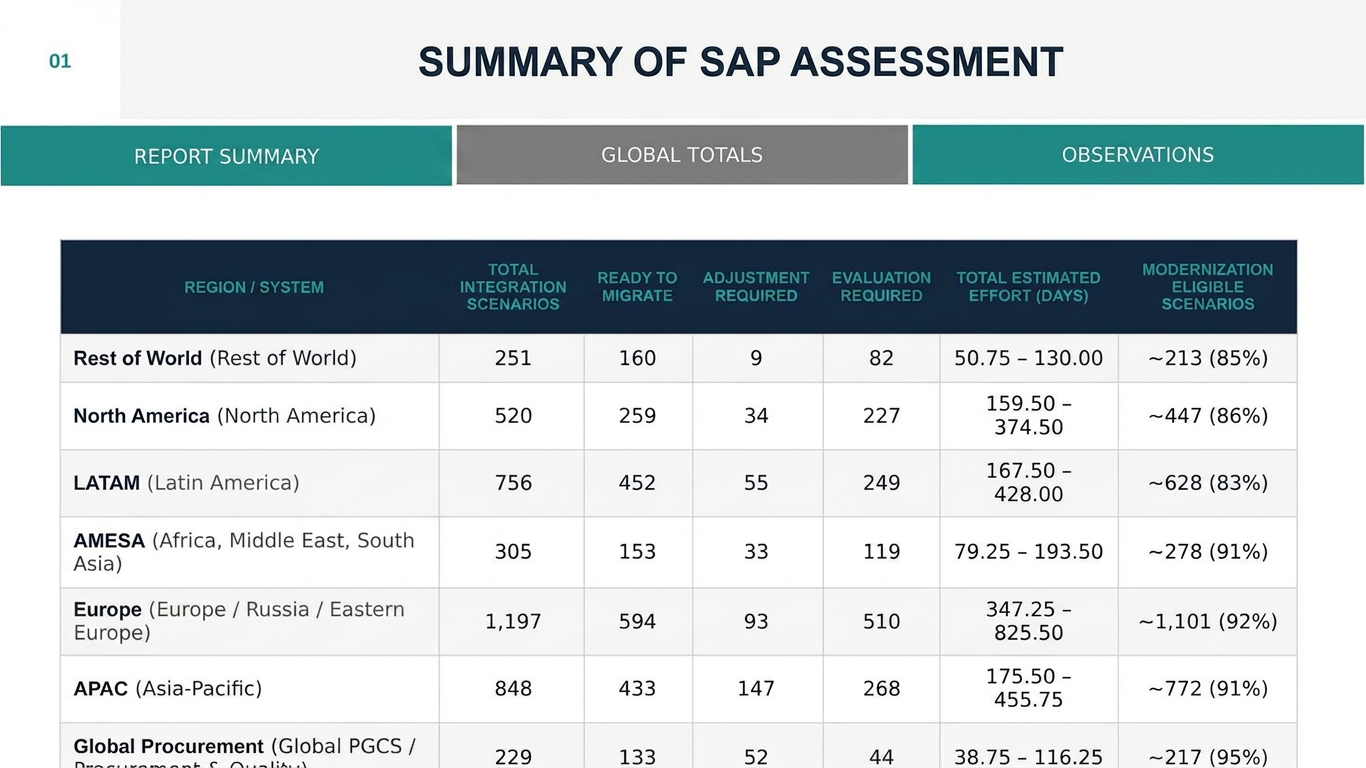This screenshot has height=768, width=1366.
Task: Click the slide number 01
Action: (x=60, y=61)
